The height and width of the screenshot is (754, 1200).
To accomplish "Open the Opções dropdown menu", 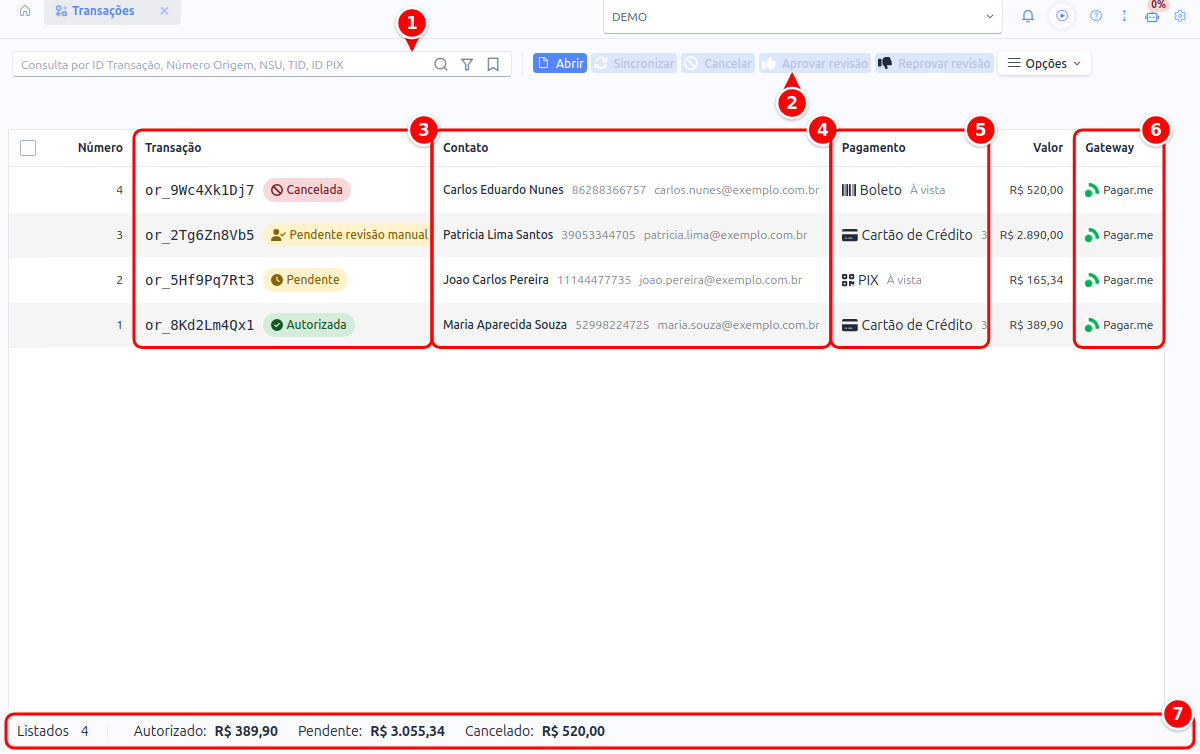I will (1044, 63).
